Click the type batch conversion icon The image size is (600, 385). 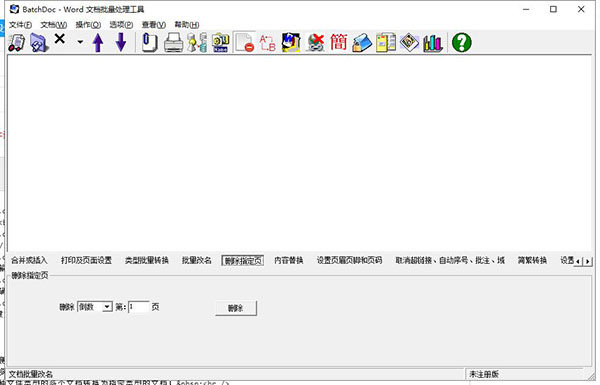(x=197, y=42)
